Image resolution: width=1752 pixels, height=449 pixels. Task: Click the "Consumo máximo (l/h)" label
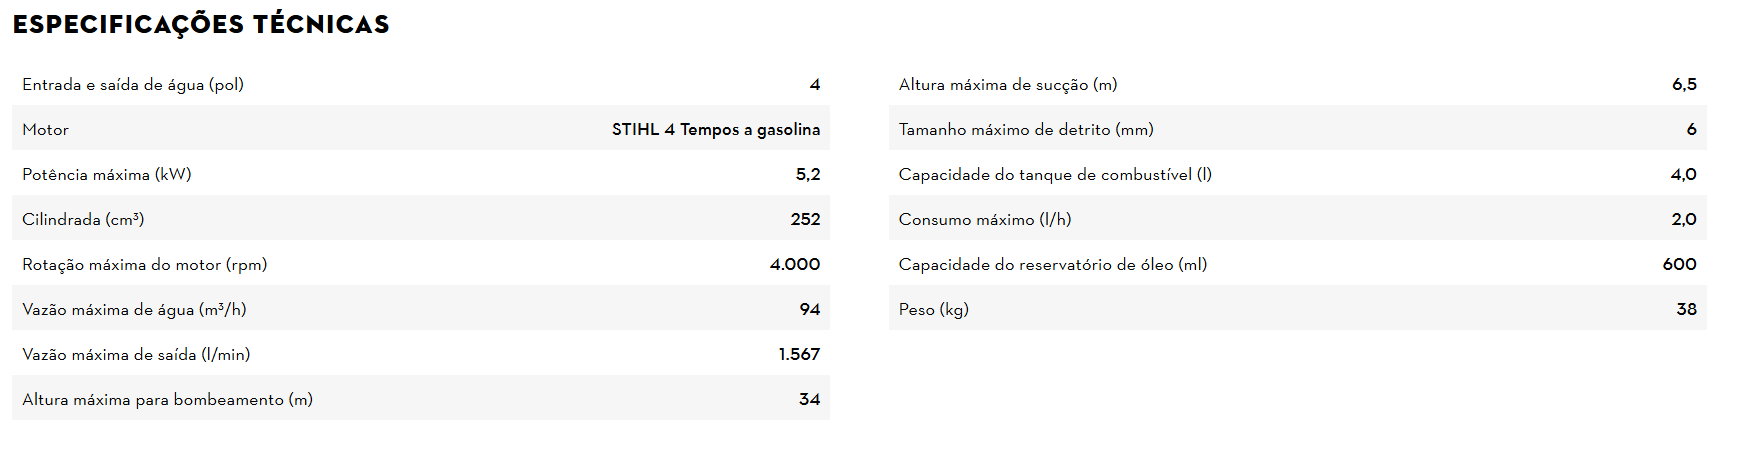[985, 220]
